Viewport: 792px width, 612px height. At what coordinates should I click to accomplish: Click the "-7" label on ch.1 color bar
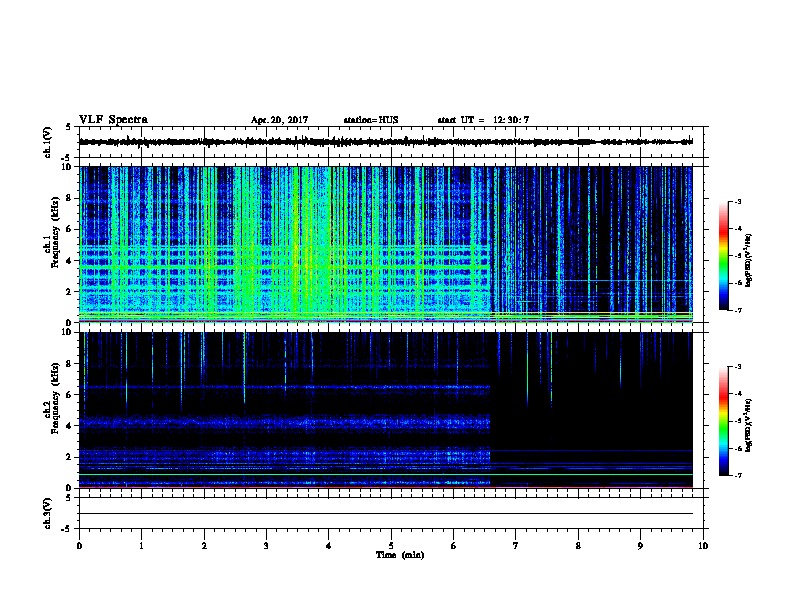(x=737, y=310)
